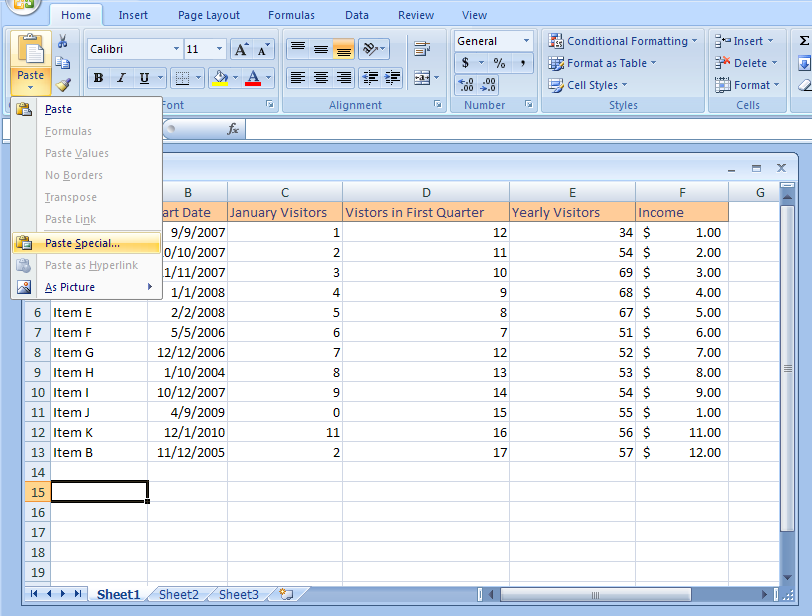Apply red Font Color
Viewport: 812px width, 616px height.
coord(253,78)
